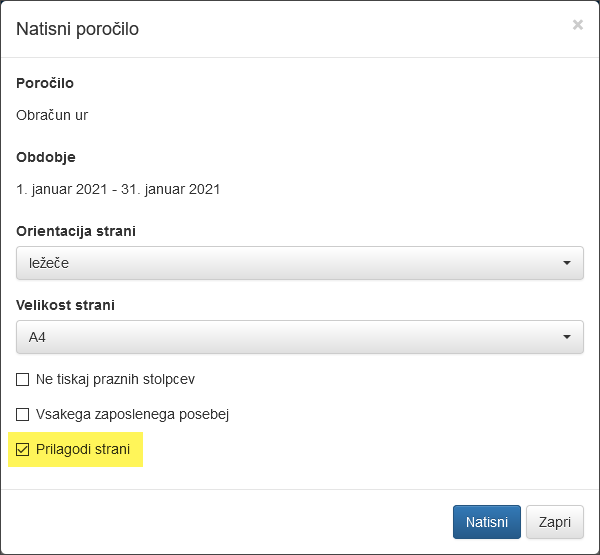Screen dimensions: 600x555
Task: Open the A4 page size dropdown
Action: tap(299, 337)
